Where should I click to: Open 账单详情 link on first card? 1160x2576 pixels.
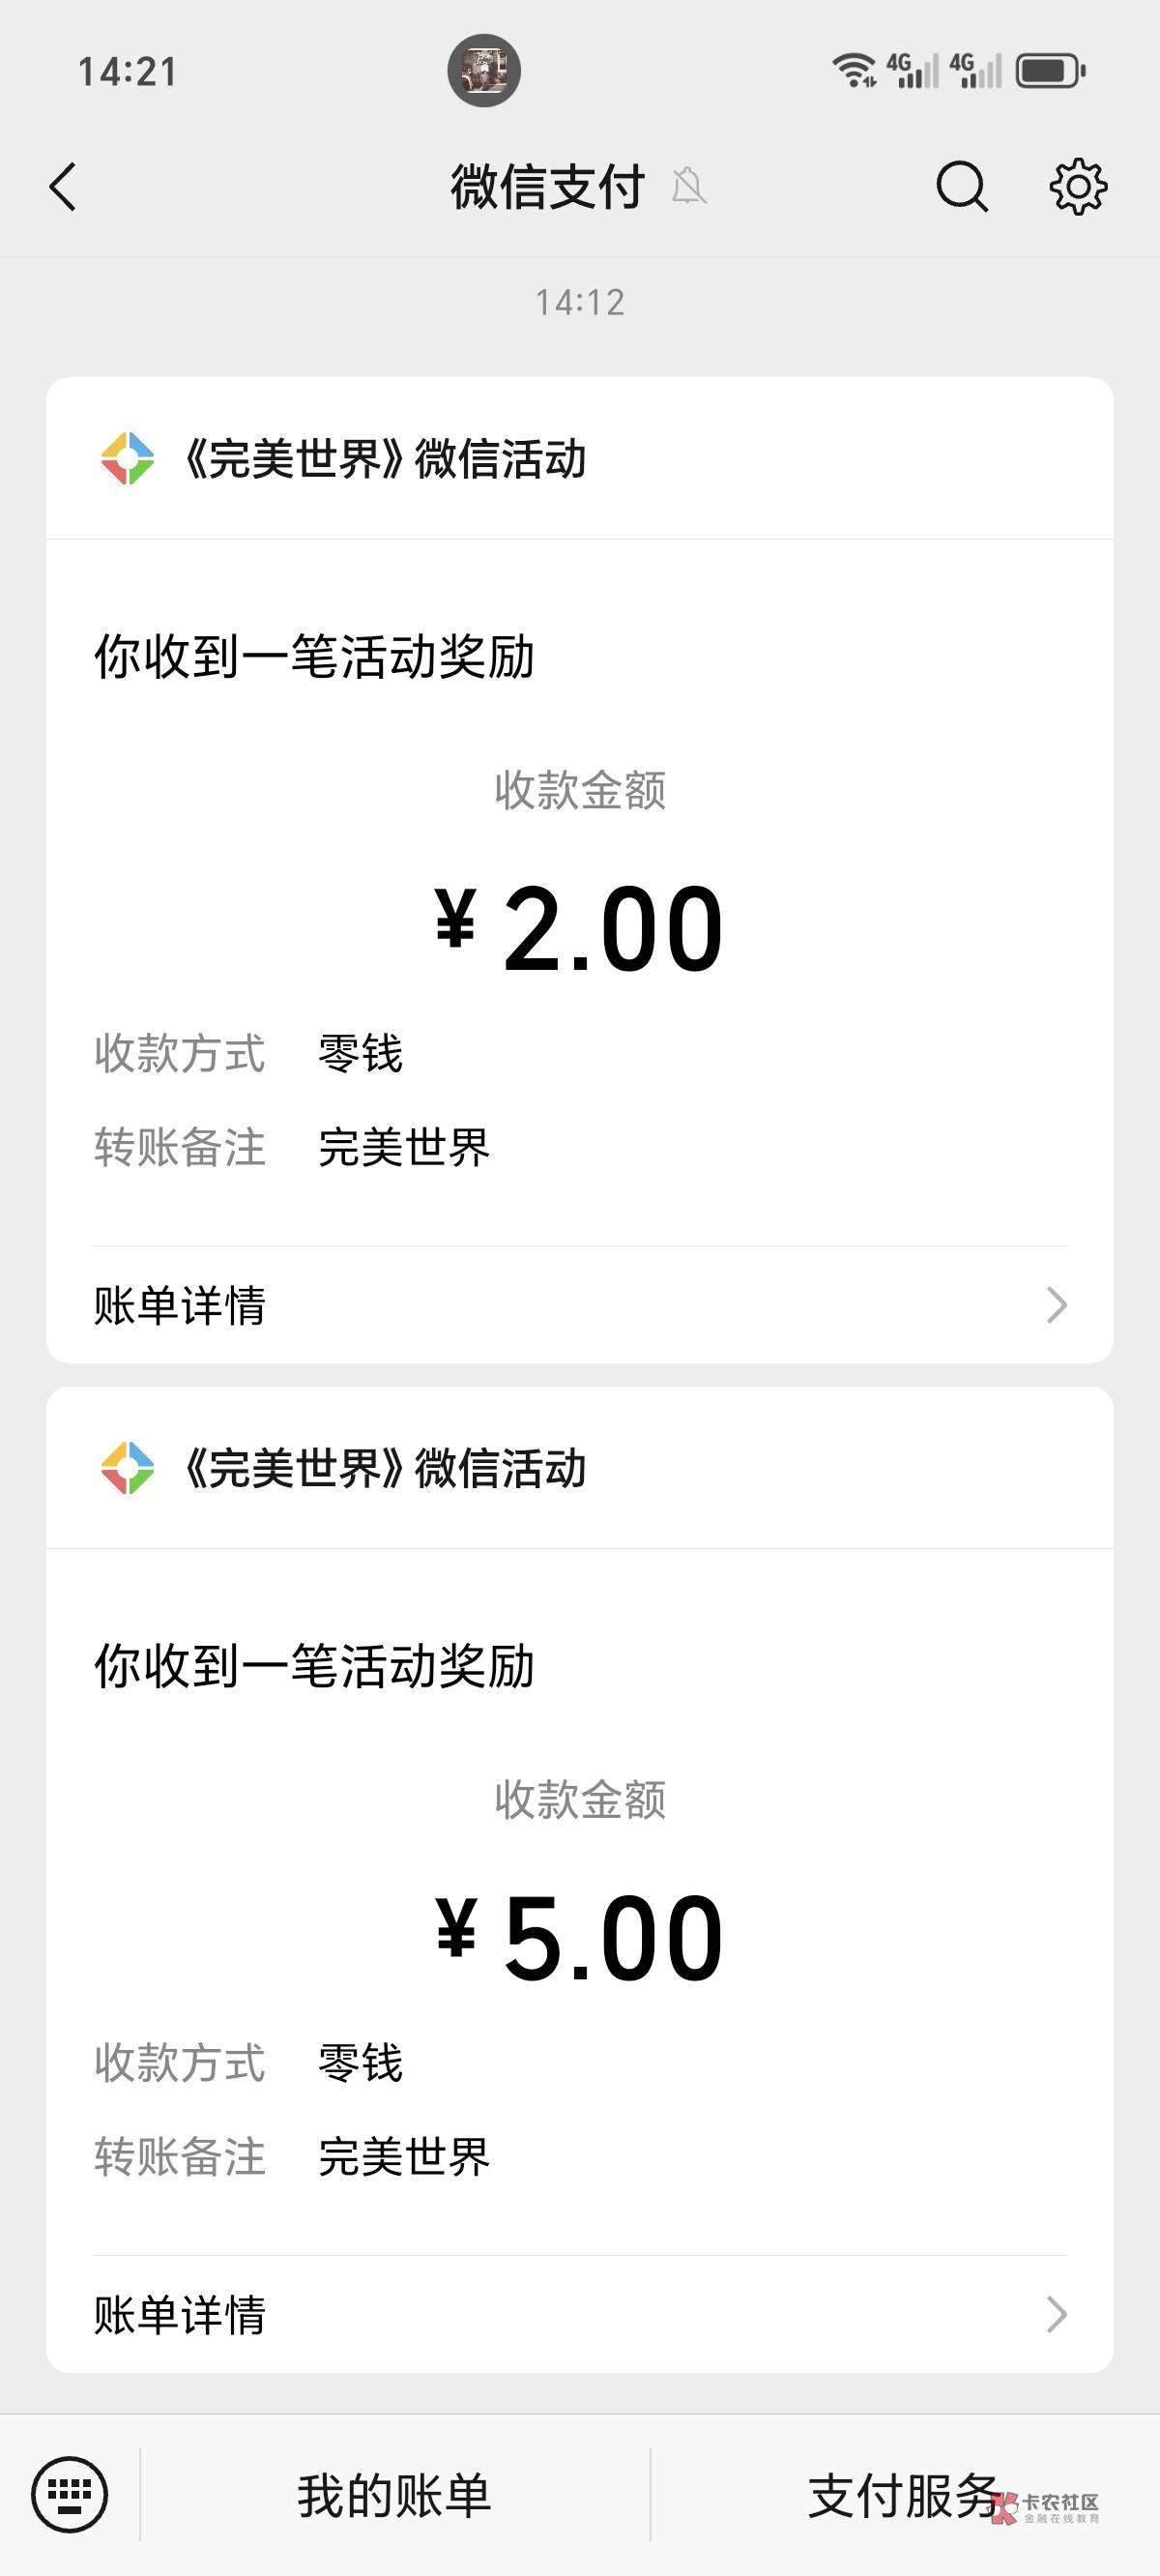(x=180, y=1305)
